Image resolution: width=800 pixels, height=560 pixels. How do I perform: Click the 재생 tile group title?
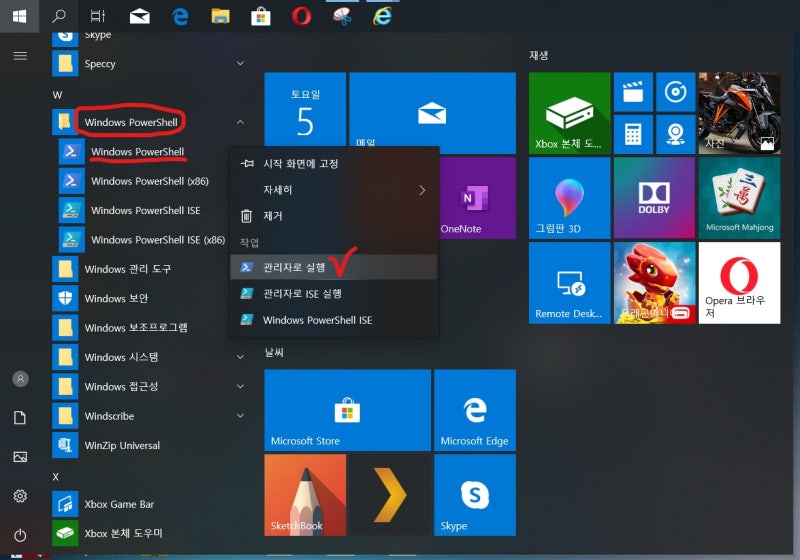[538, 55]
